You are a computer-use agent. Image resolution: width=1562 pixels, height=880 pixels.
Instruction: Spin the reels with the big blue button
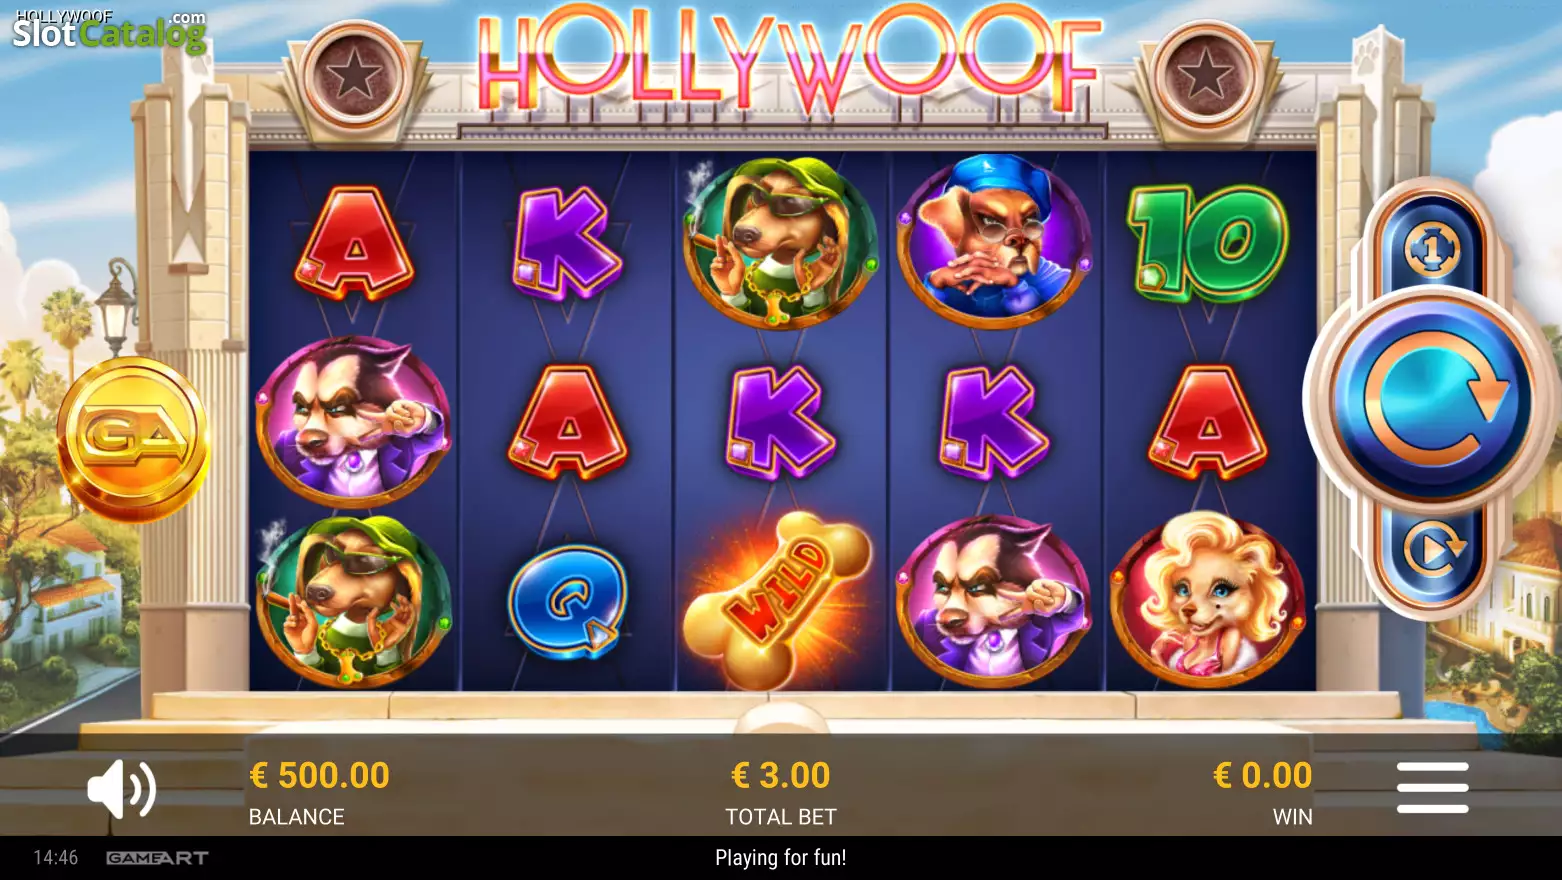(1432, 398)
